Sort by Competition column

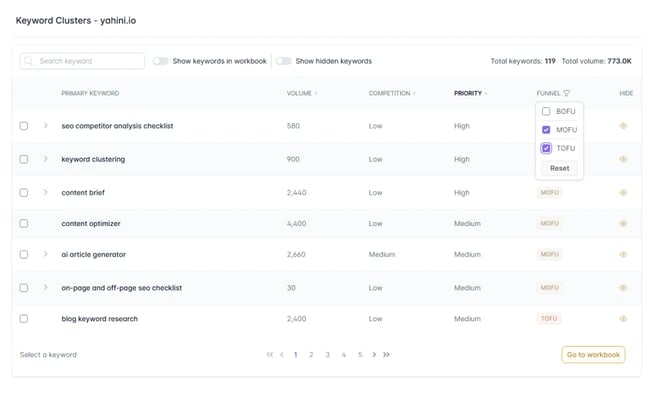(x=392, y=93)
